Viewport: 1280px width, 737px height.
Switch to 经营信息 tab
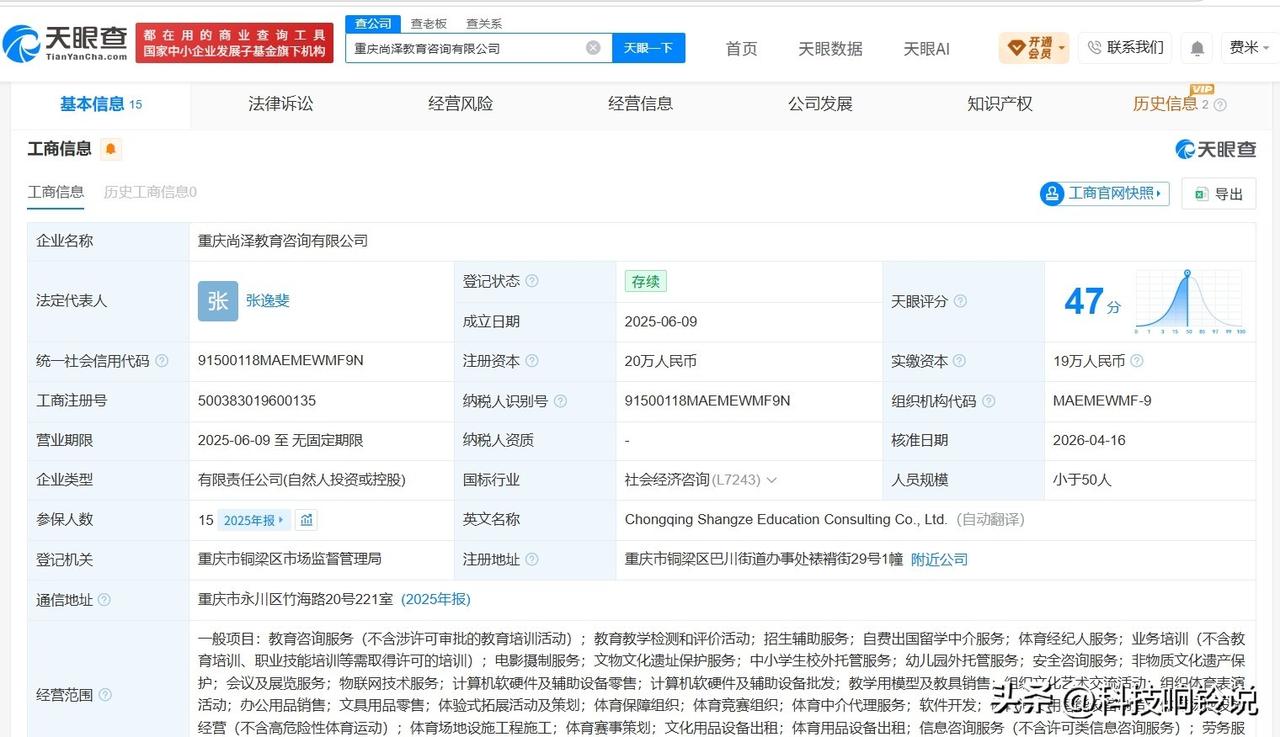641,104
